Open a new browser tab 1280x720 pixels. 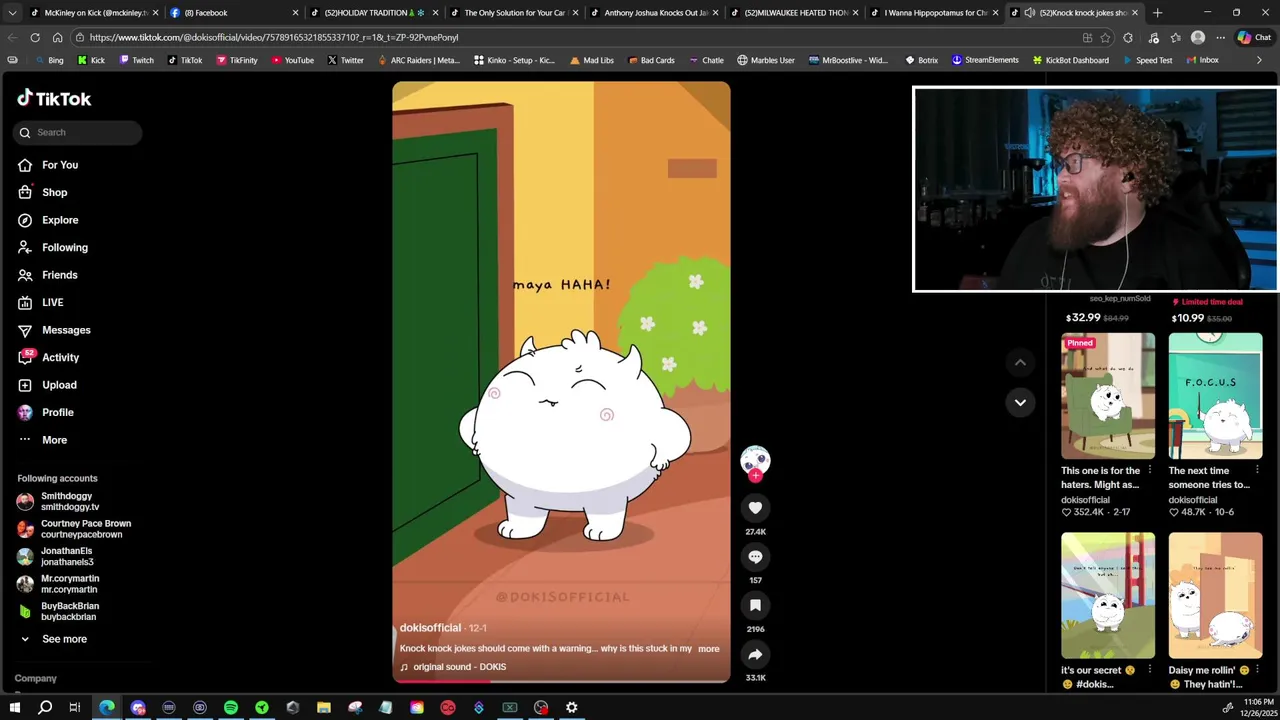tap(1157, 13)
